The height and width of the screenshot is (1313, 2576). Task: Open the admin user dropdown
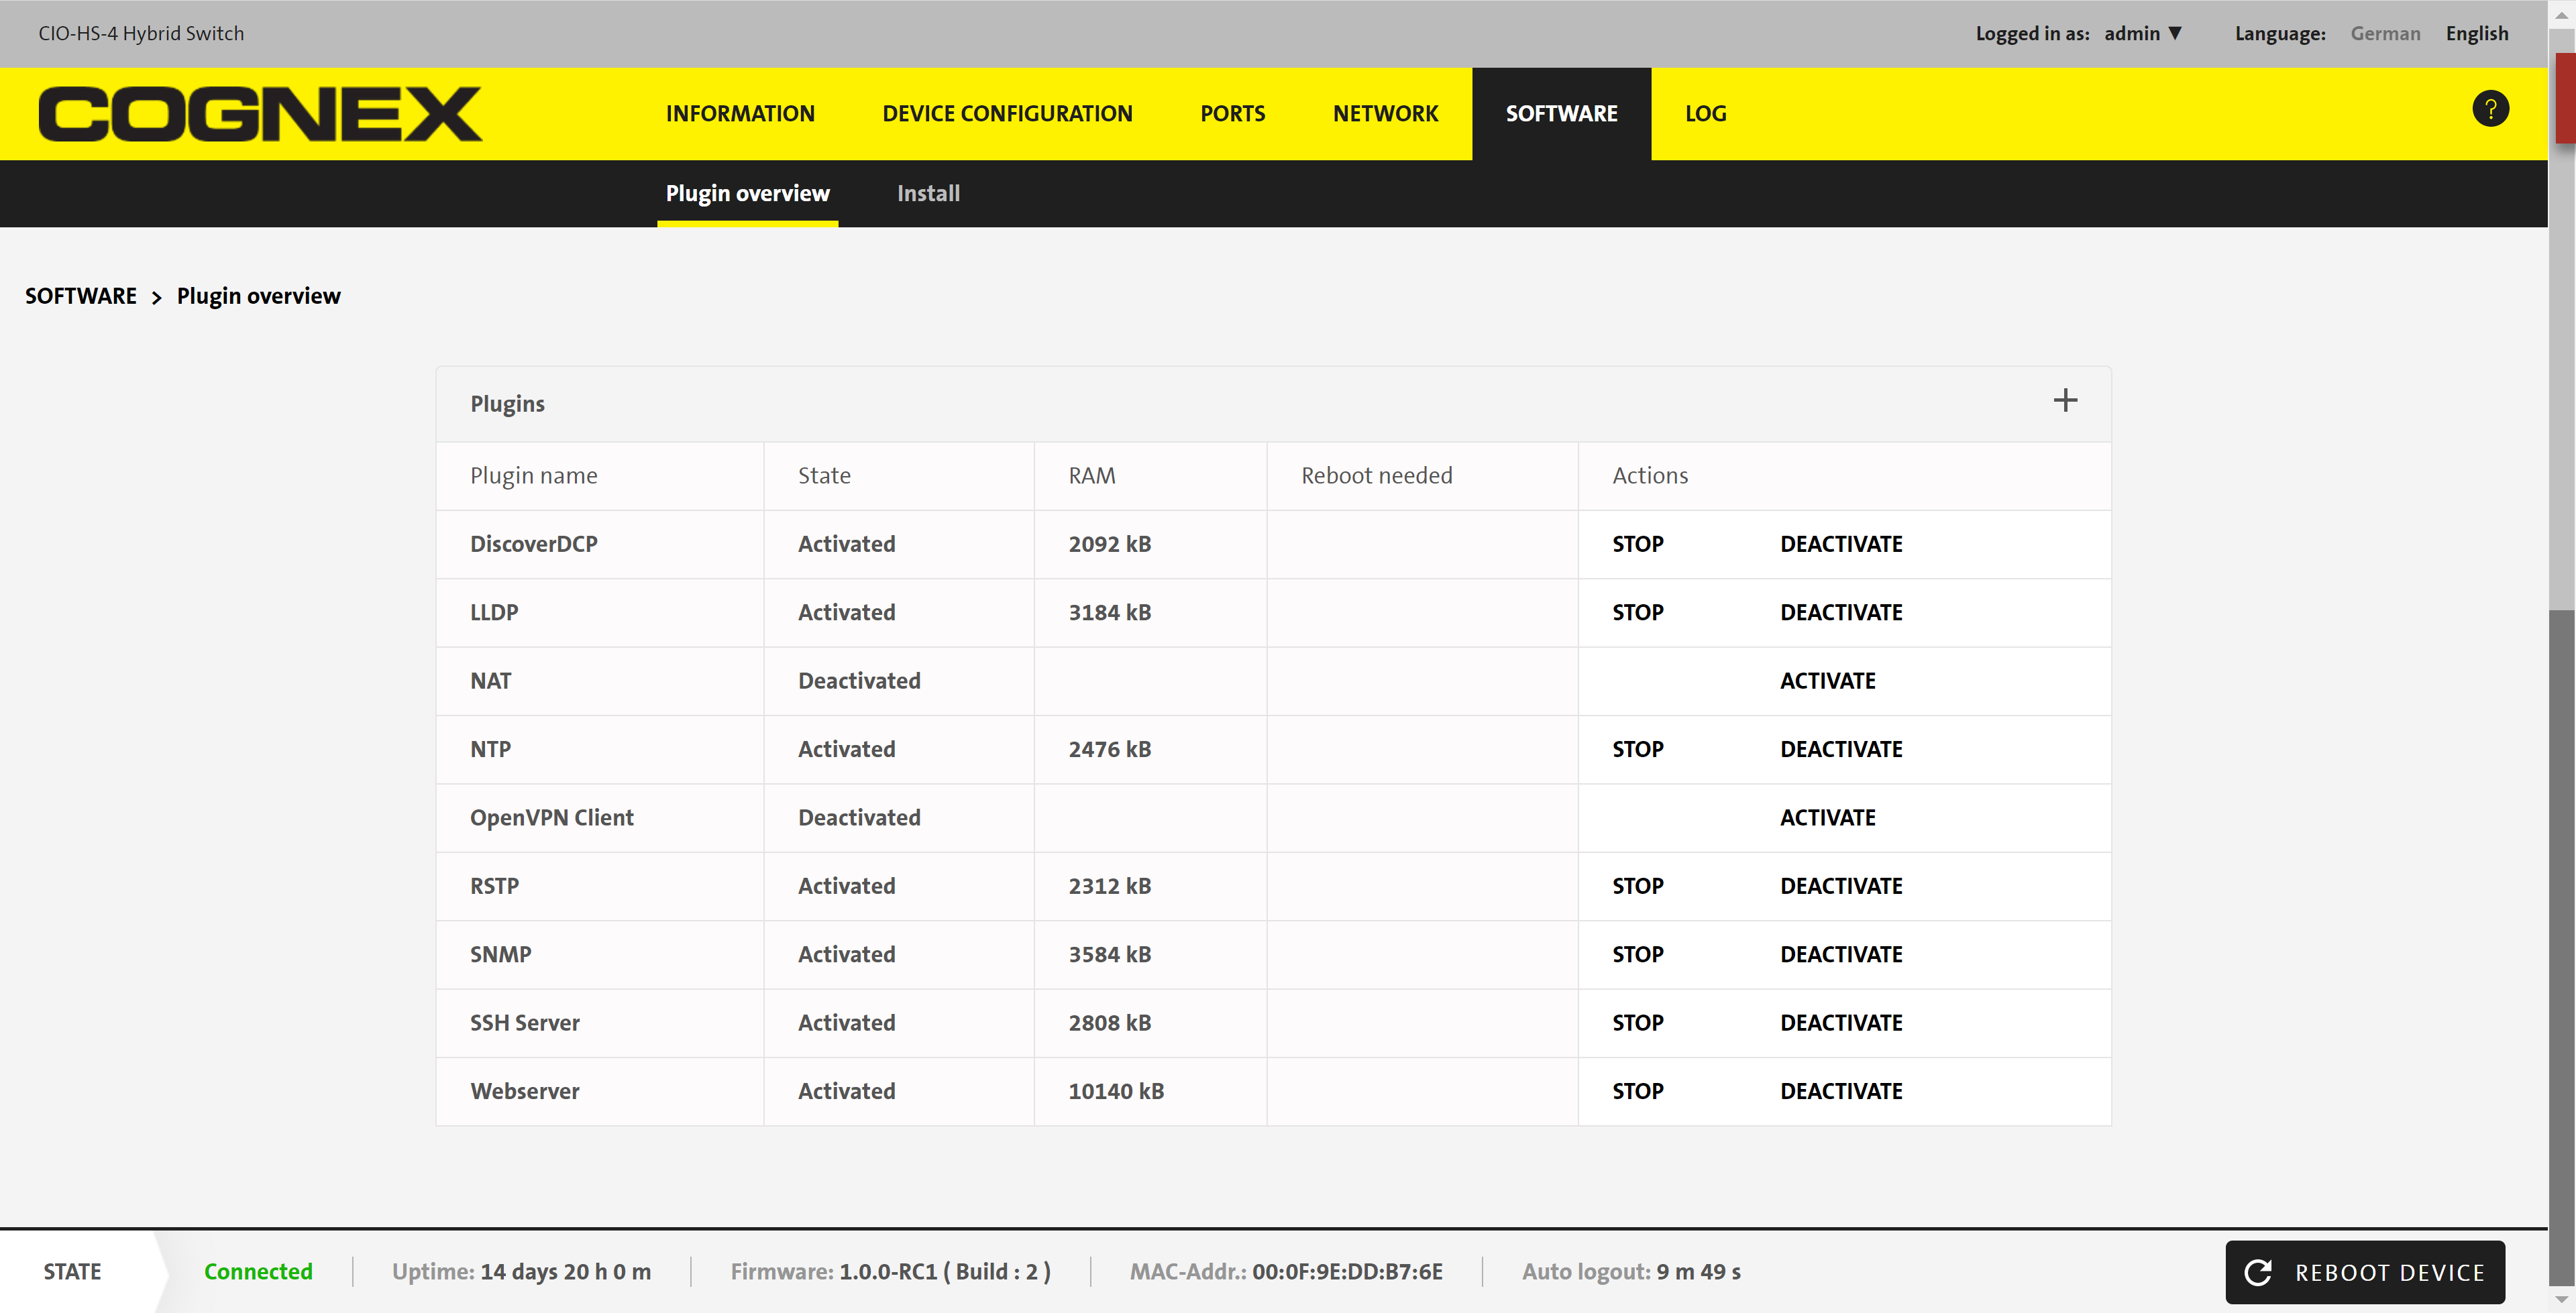[2142, 33]
